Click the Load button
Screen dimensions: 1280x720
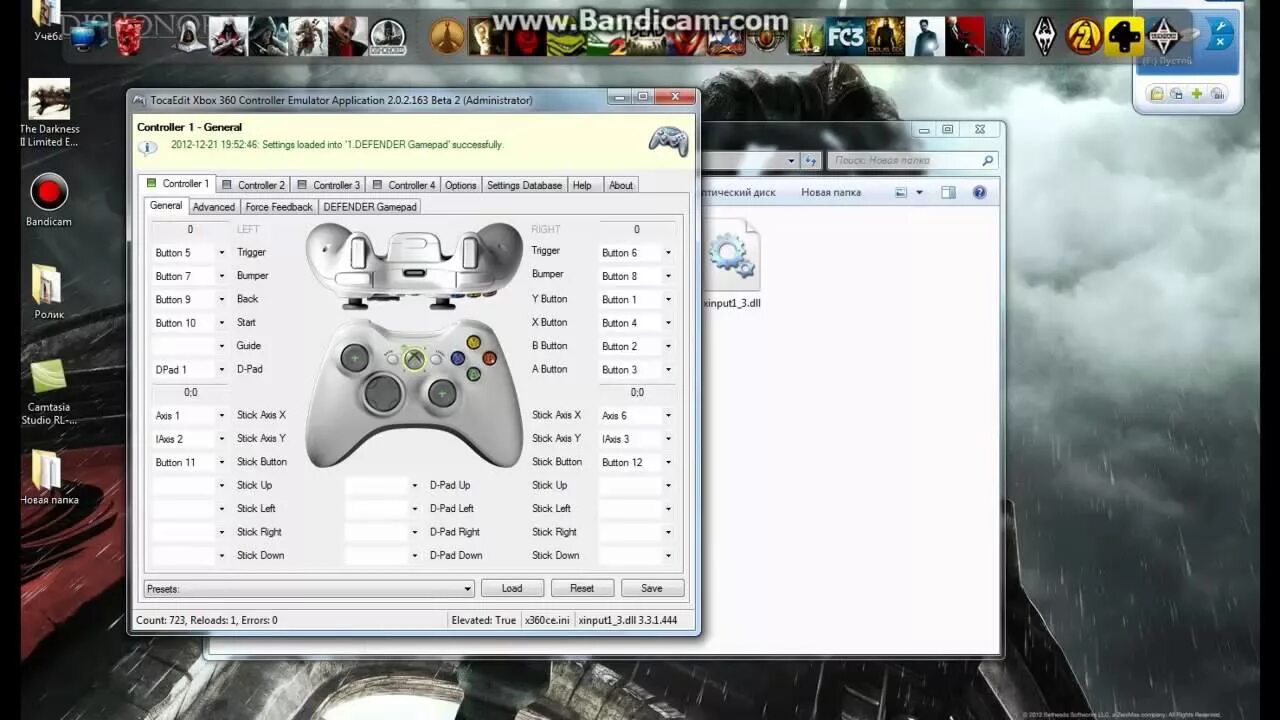coord(512,588)
